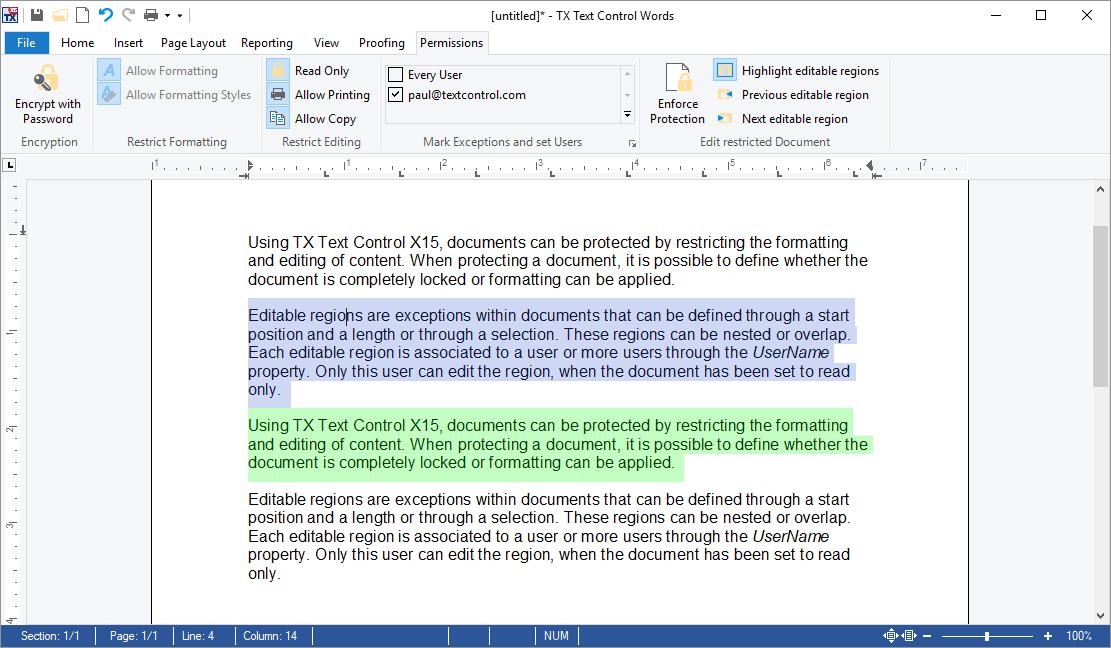
Task: Click the zoom in plus icon
Action: (1047, 636)
